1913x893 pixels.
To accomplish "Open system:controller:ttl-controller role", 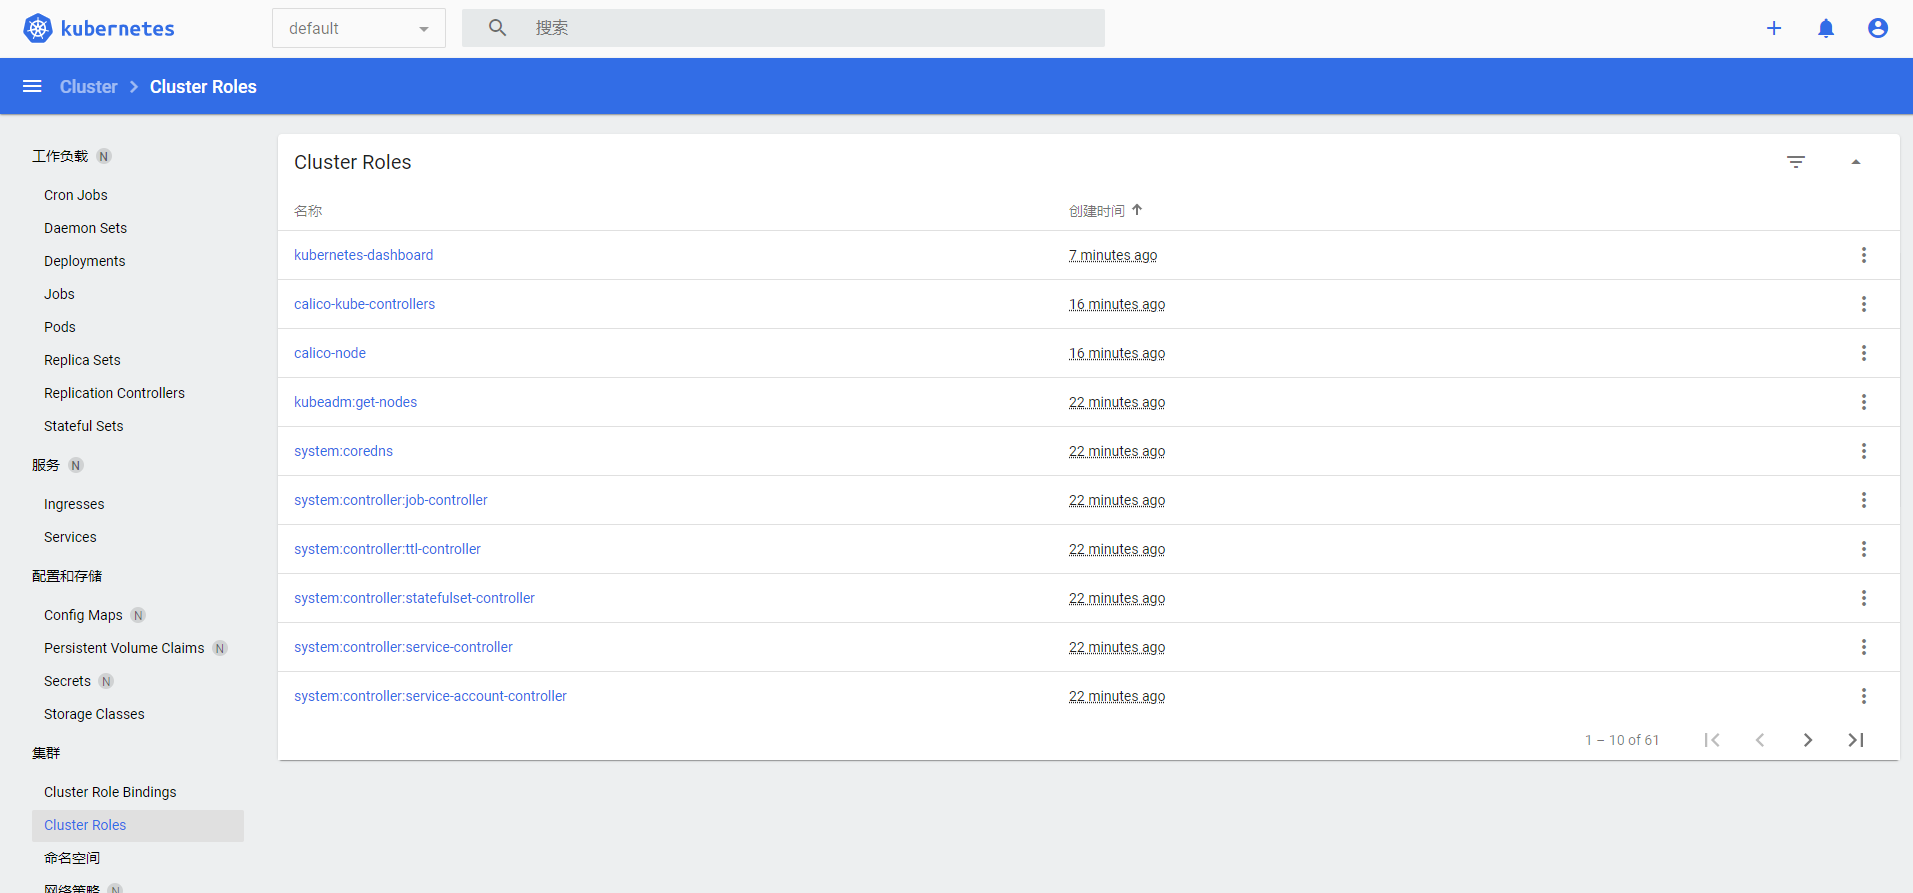I will (388, 549).
